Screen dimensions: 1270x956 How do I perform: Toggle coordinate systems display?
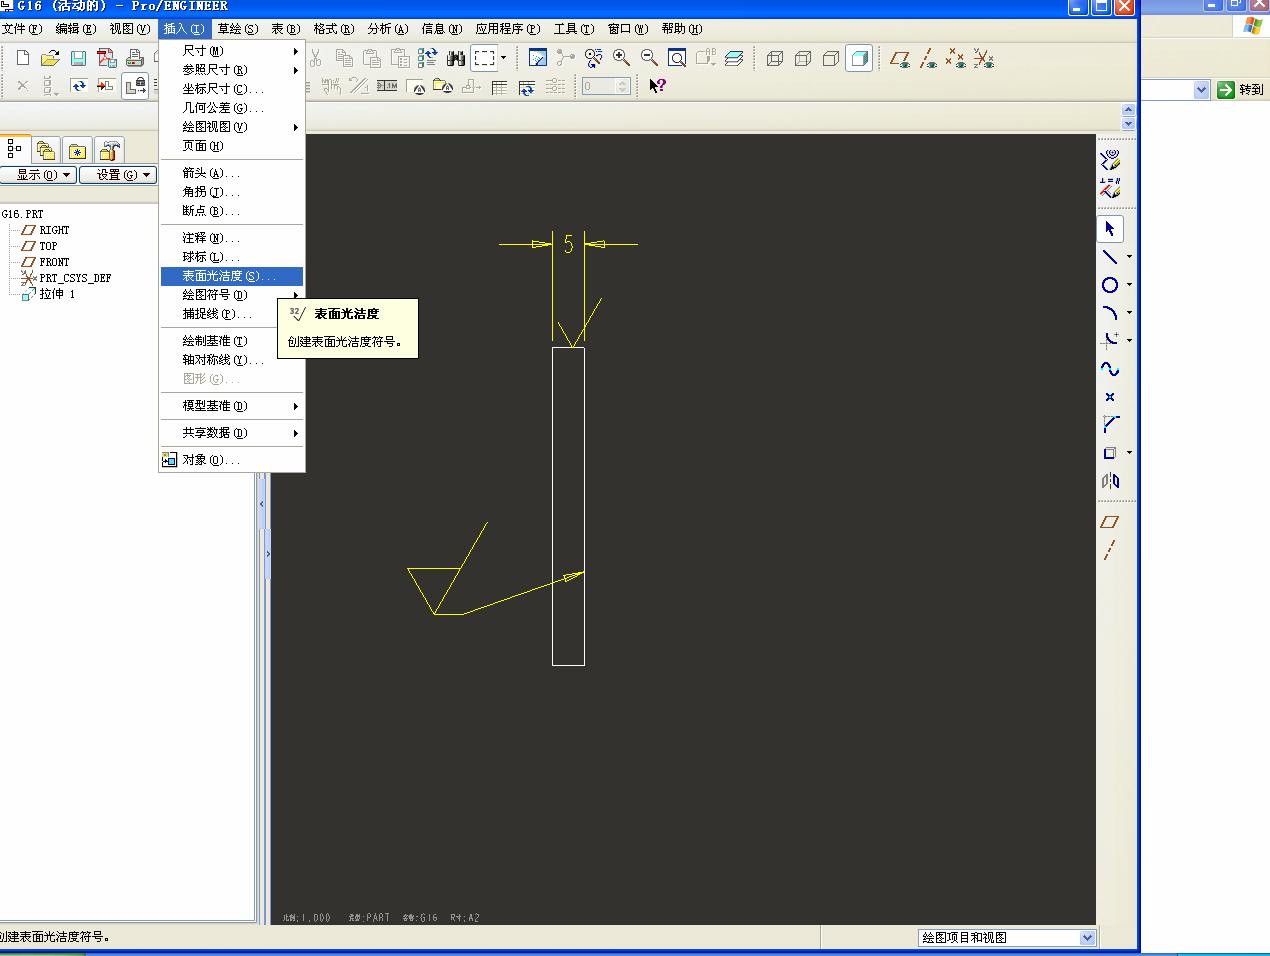tap(984, 59)
